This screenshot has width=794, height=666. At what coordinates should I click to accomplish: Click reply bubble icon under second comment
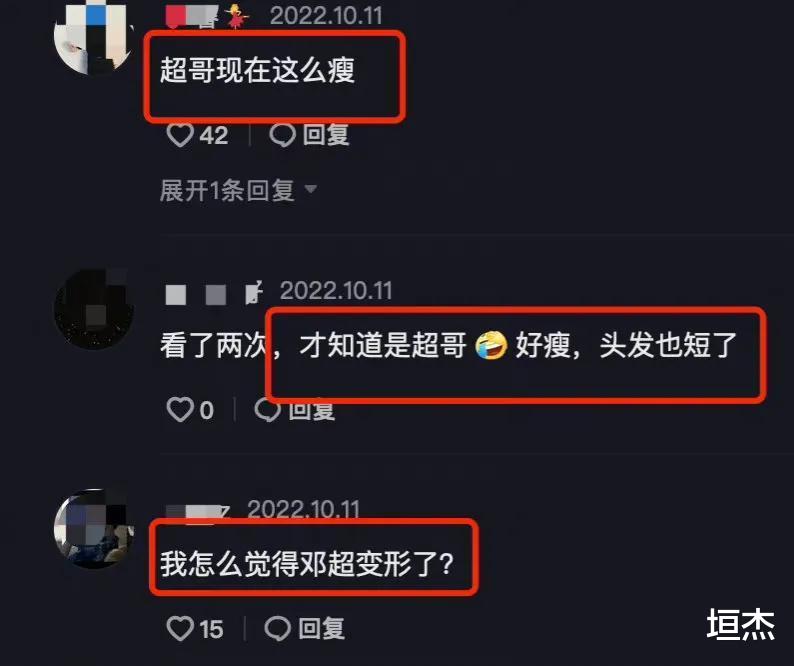[267, 409]
